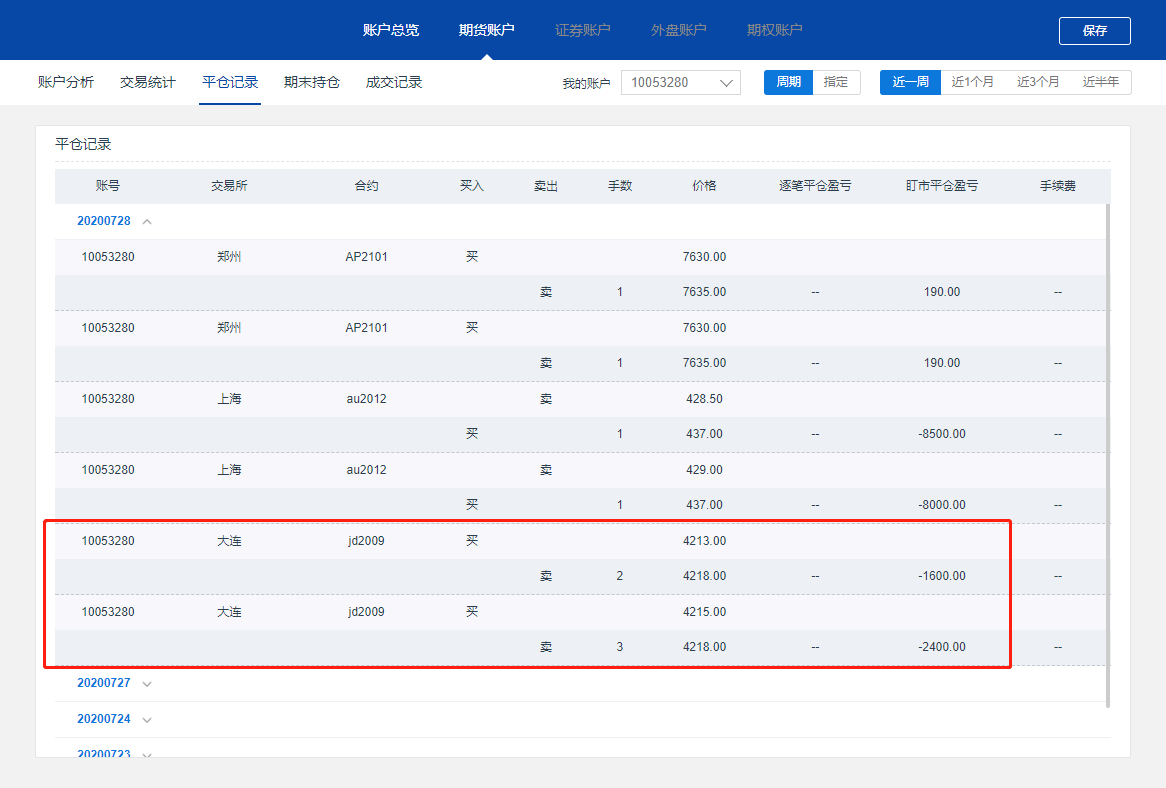This screenshot has height=788, width=1166.
Task: Toggle the 指定 custom date mode
Action: click(836, 82)
